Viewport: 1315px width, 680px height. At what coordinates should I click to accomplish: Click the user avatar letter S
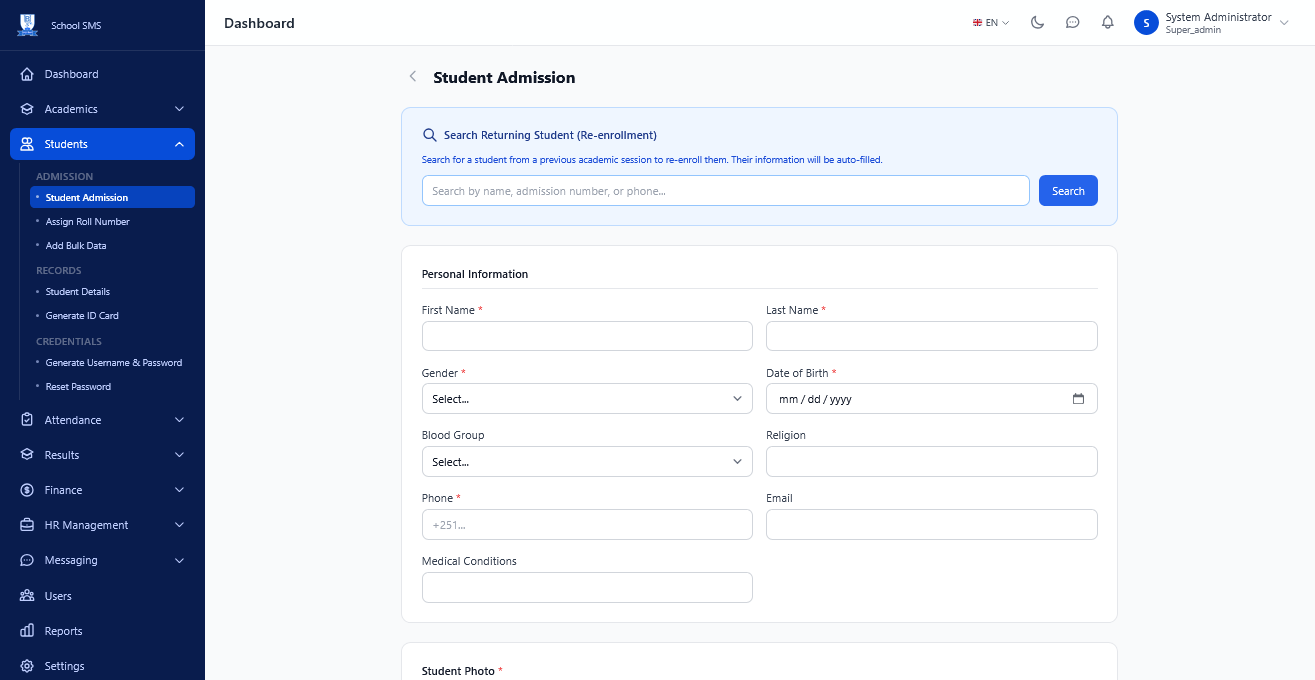point(1146,22)
